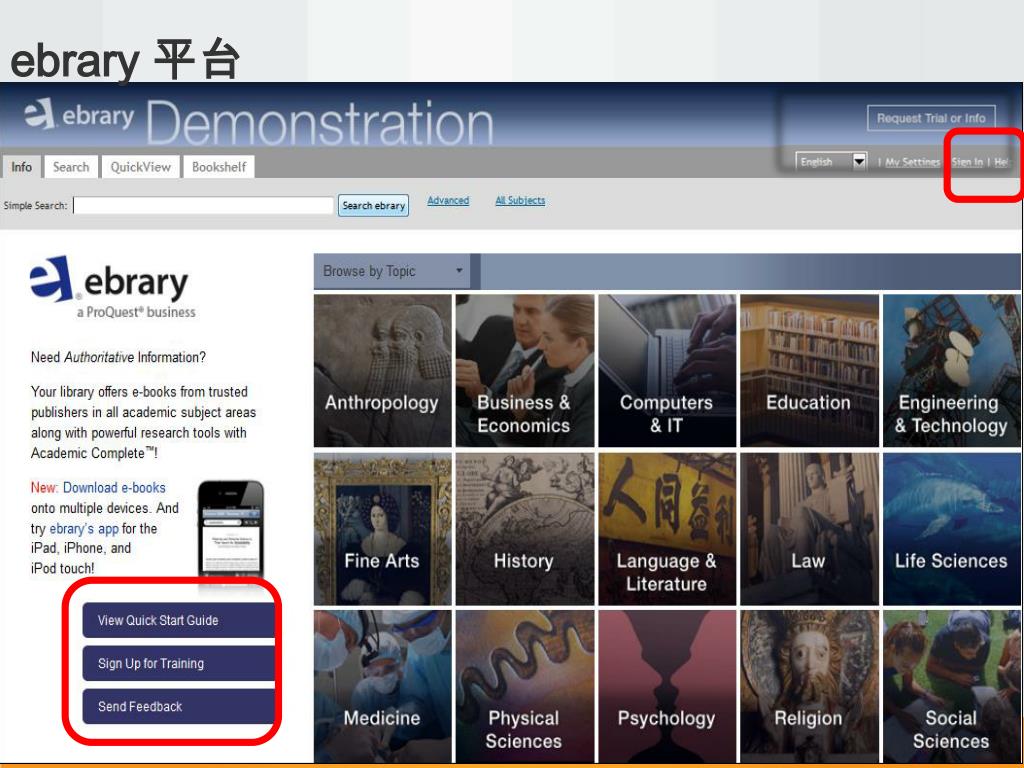Viewport: 1024px width, 768px height.
Task: Follow the ebrary's app link
Action: [x=84, y=528]
